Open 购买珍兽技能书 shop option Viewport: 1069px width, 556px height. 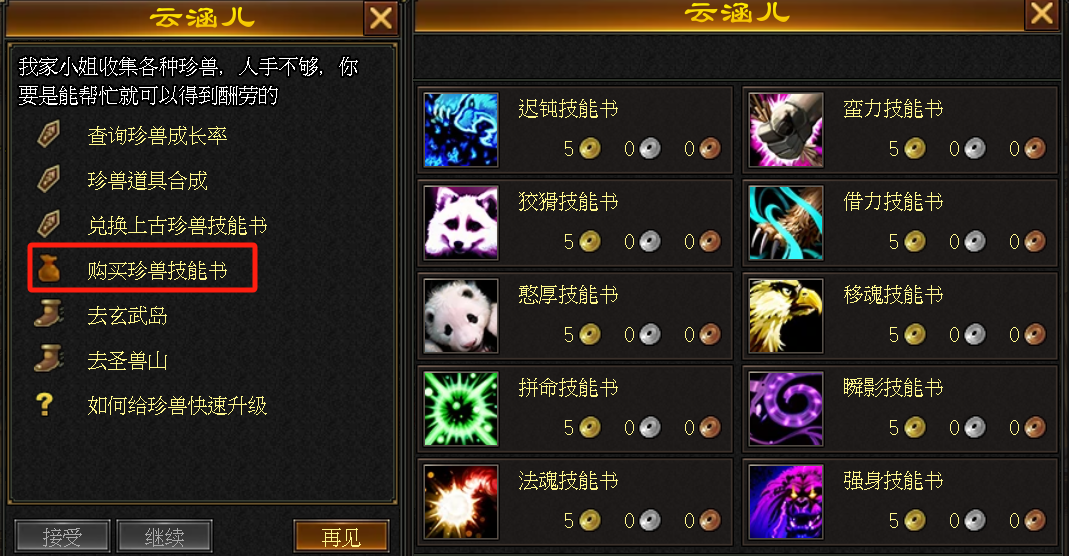[157, 271]
